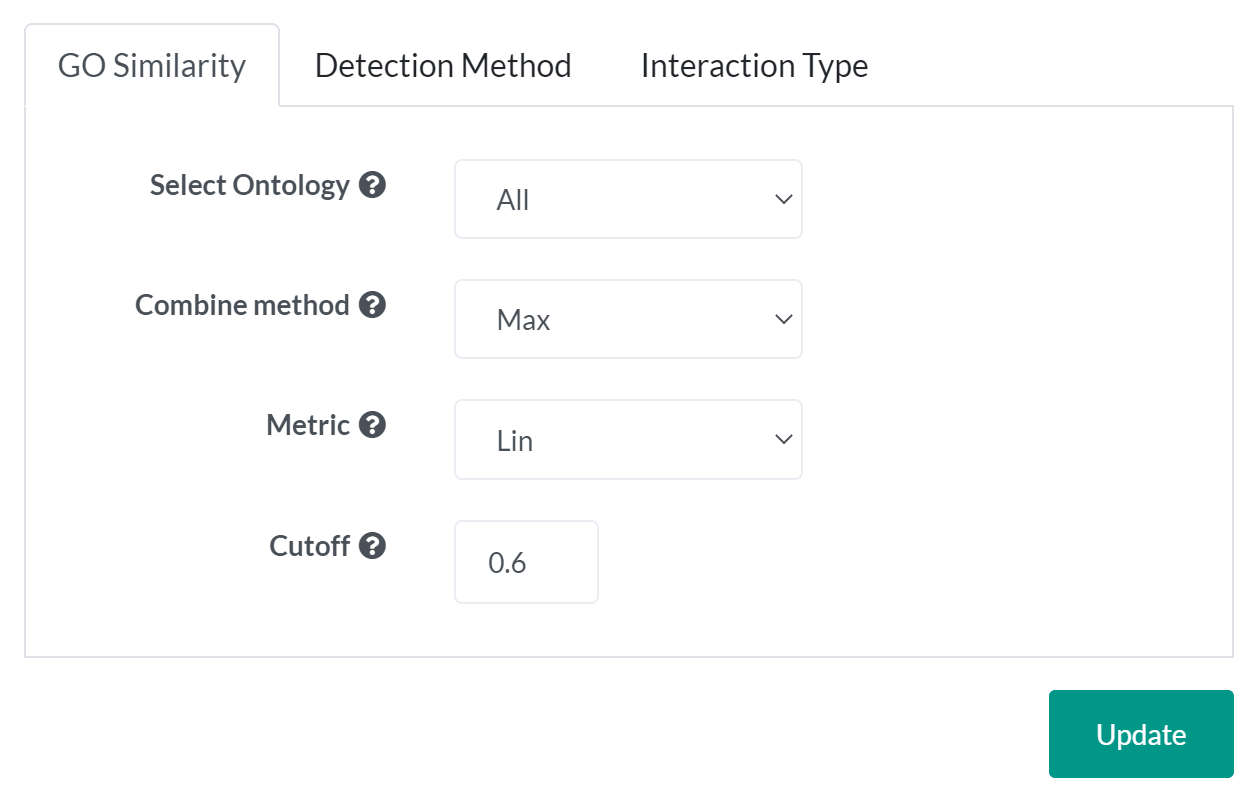Click chevron arrow in Ontology selector
The image size is (1253, 804).
783,200
